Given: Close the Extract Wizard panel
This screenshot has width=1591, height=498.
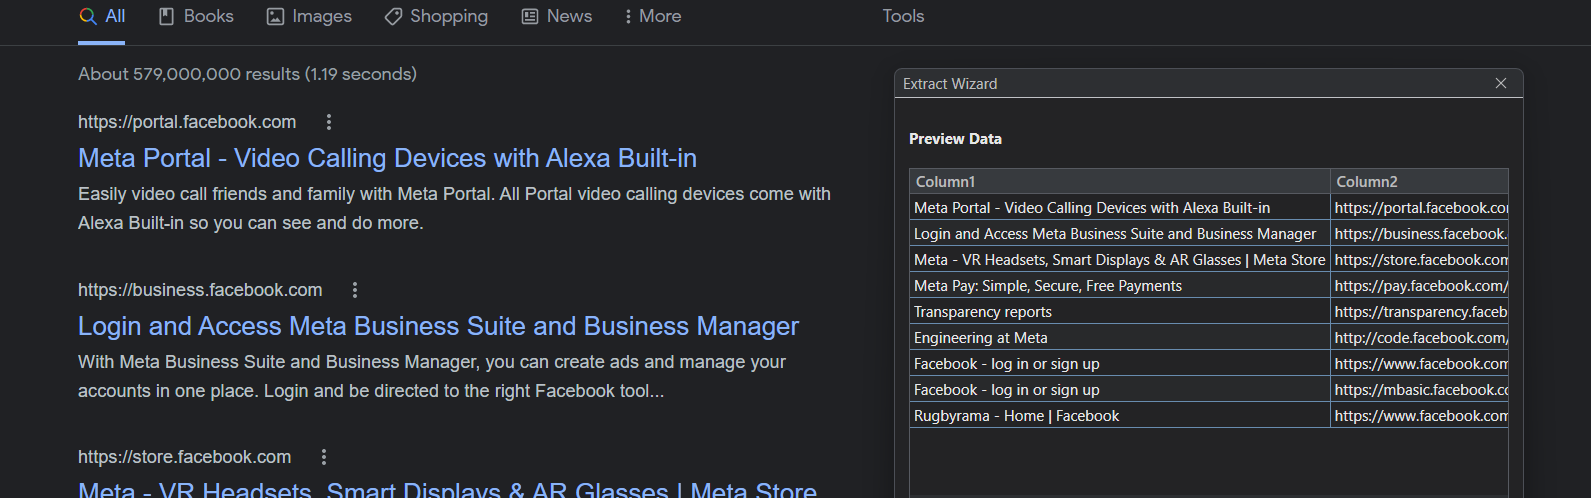Looking at the screenshot, I should 1500,84.
